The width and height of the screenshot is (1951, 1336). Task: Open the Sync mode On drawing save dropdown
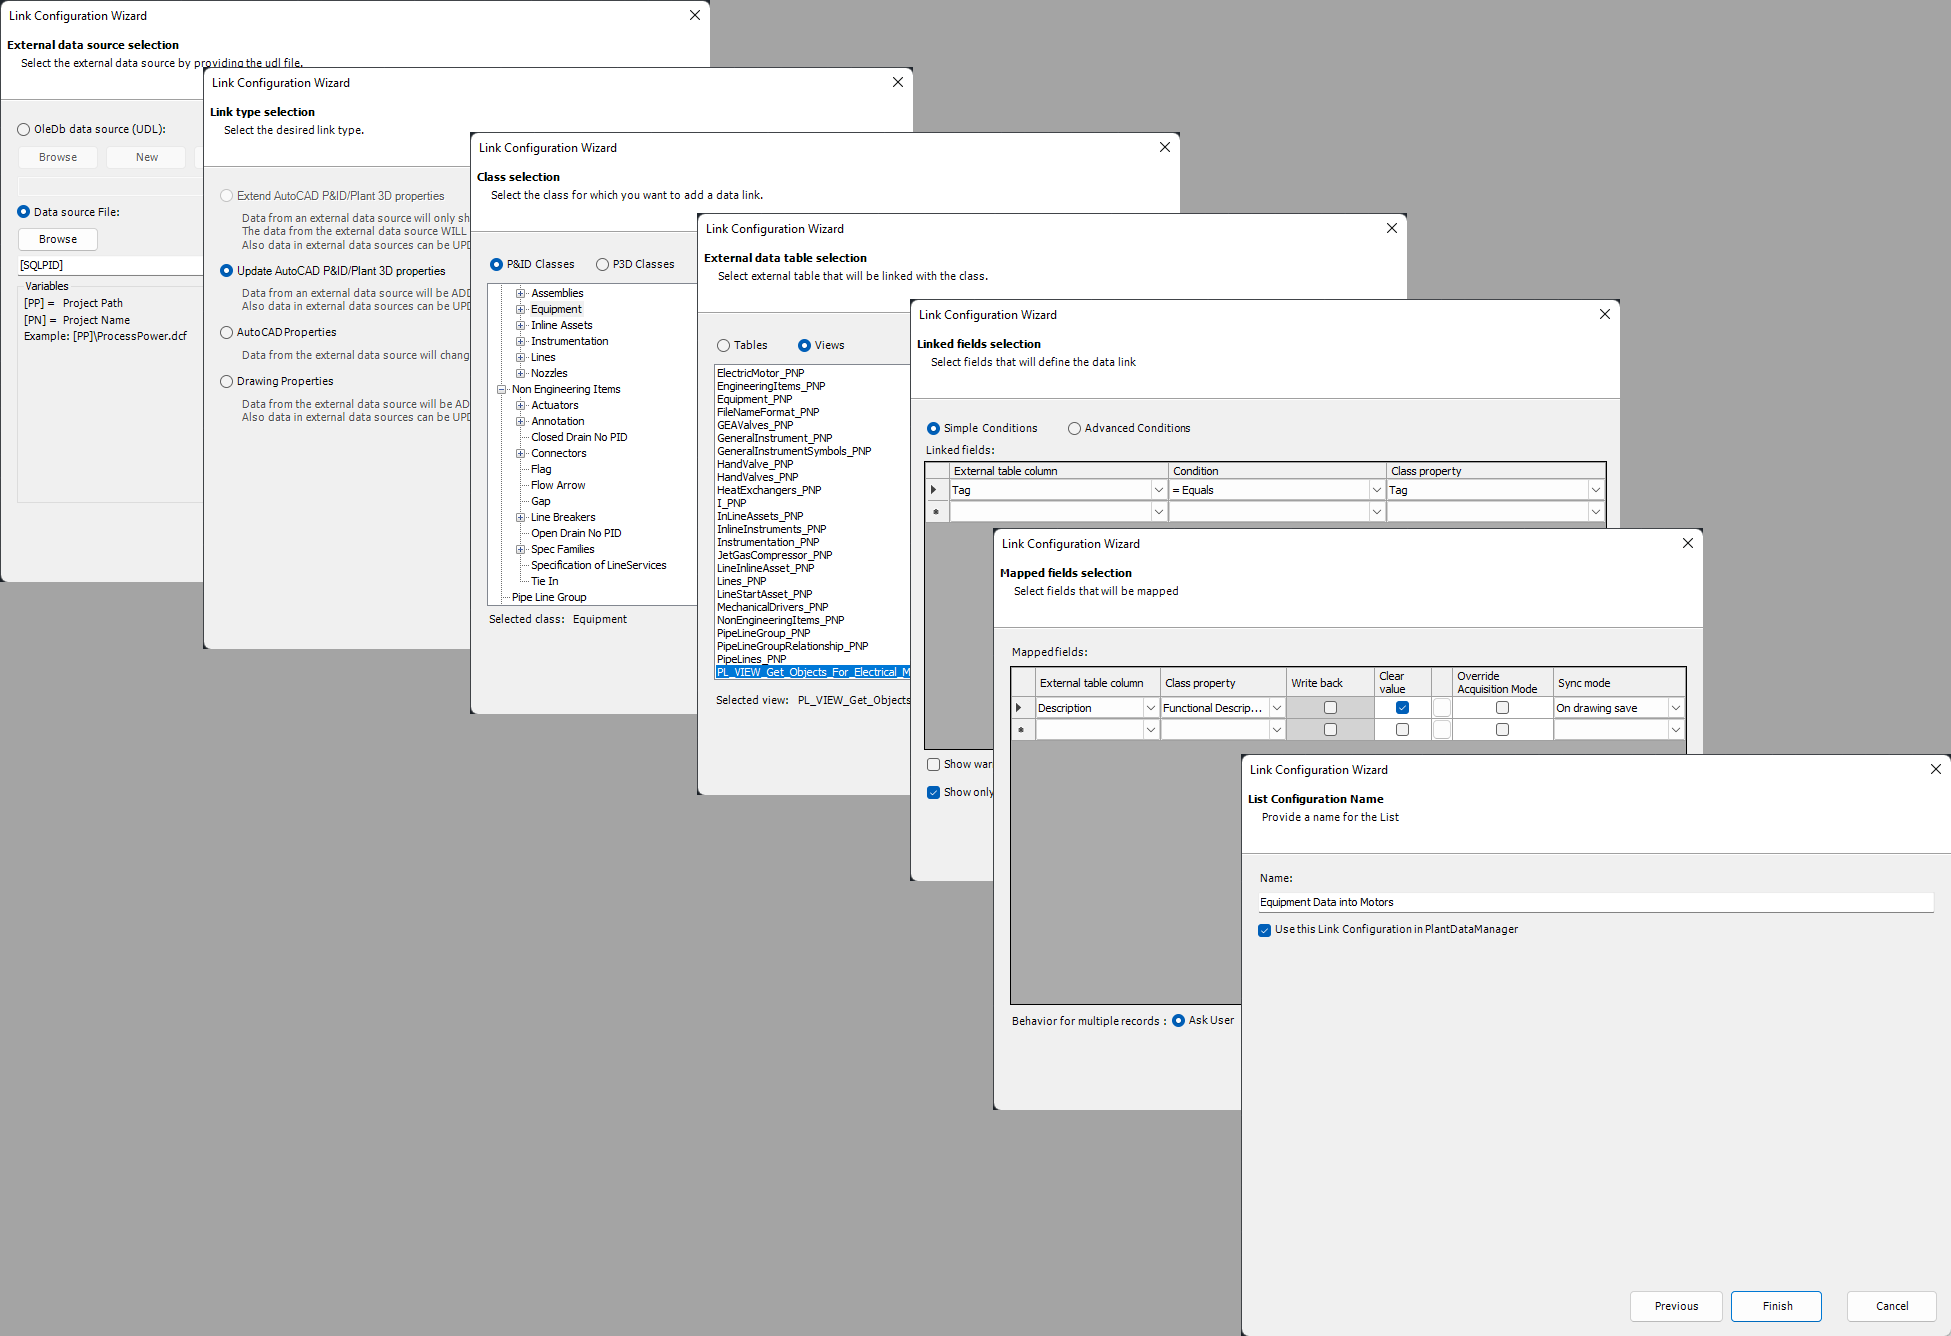tap(1676, 708)
